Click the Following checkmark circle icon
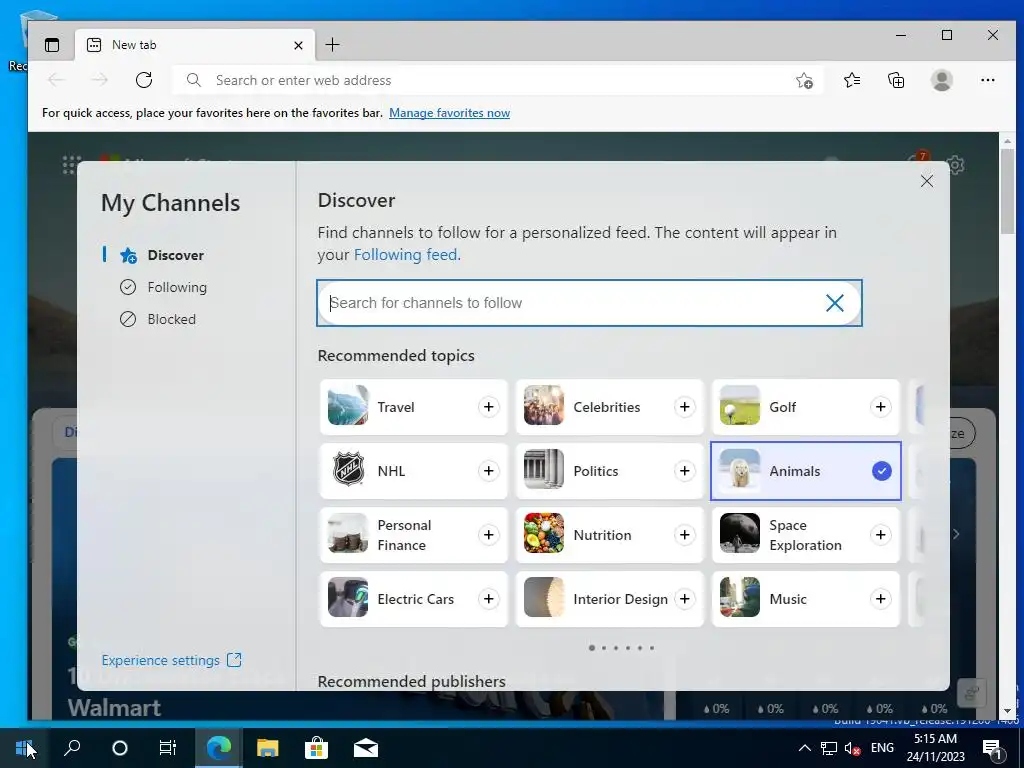This screenshot has height=768, width=1024. pyautogui.click(x=128, y=287)
